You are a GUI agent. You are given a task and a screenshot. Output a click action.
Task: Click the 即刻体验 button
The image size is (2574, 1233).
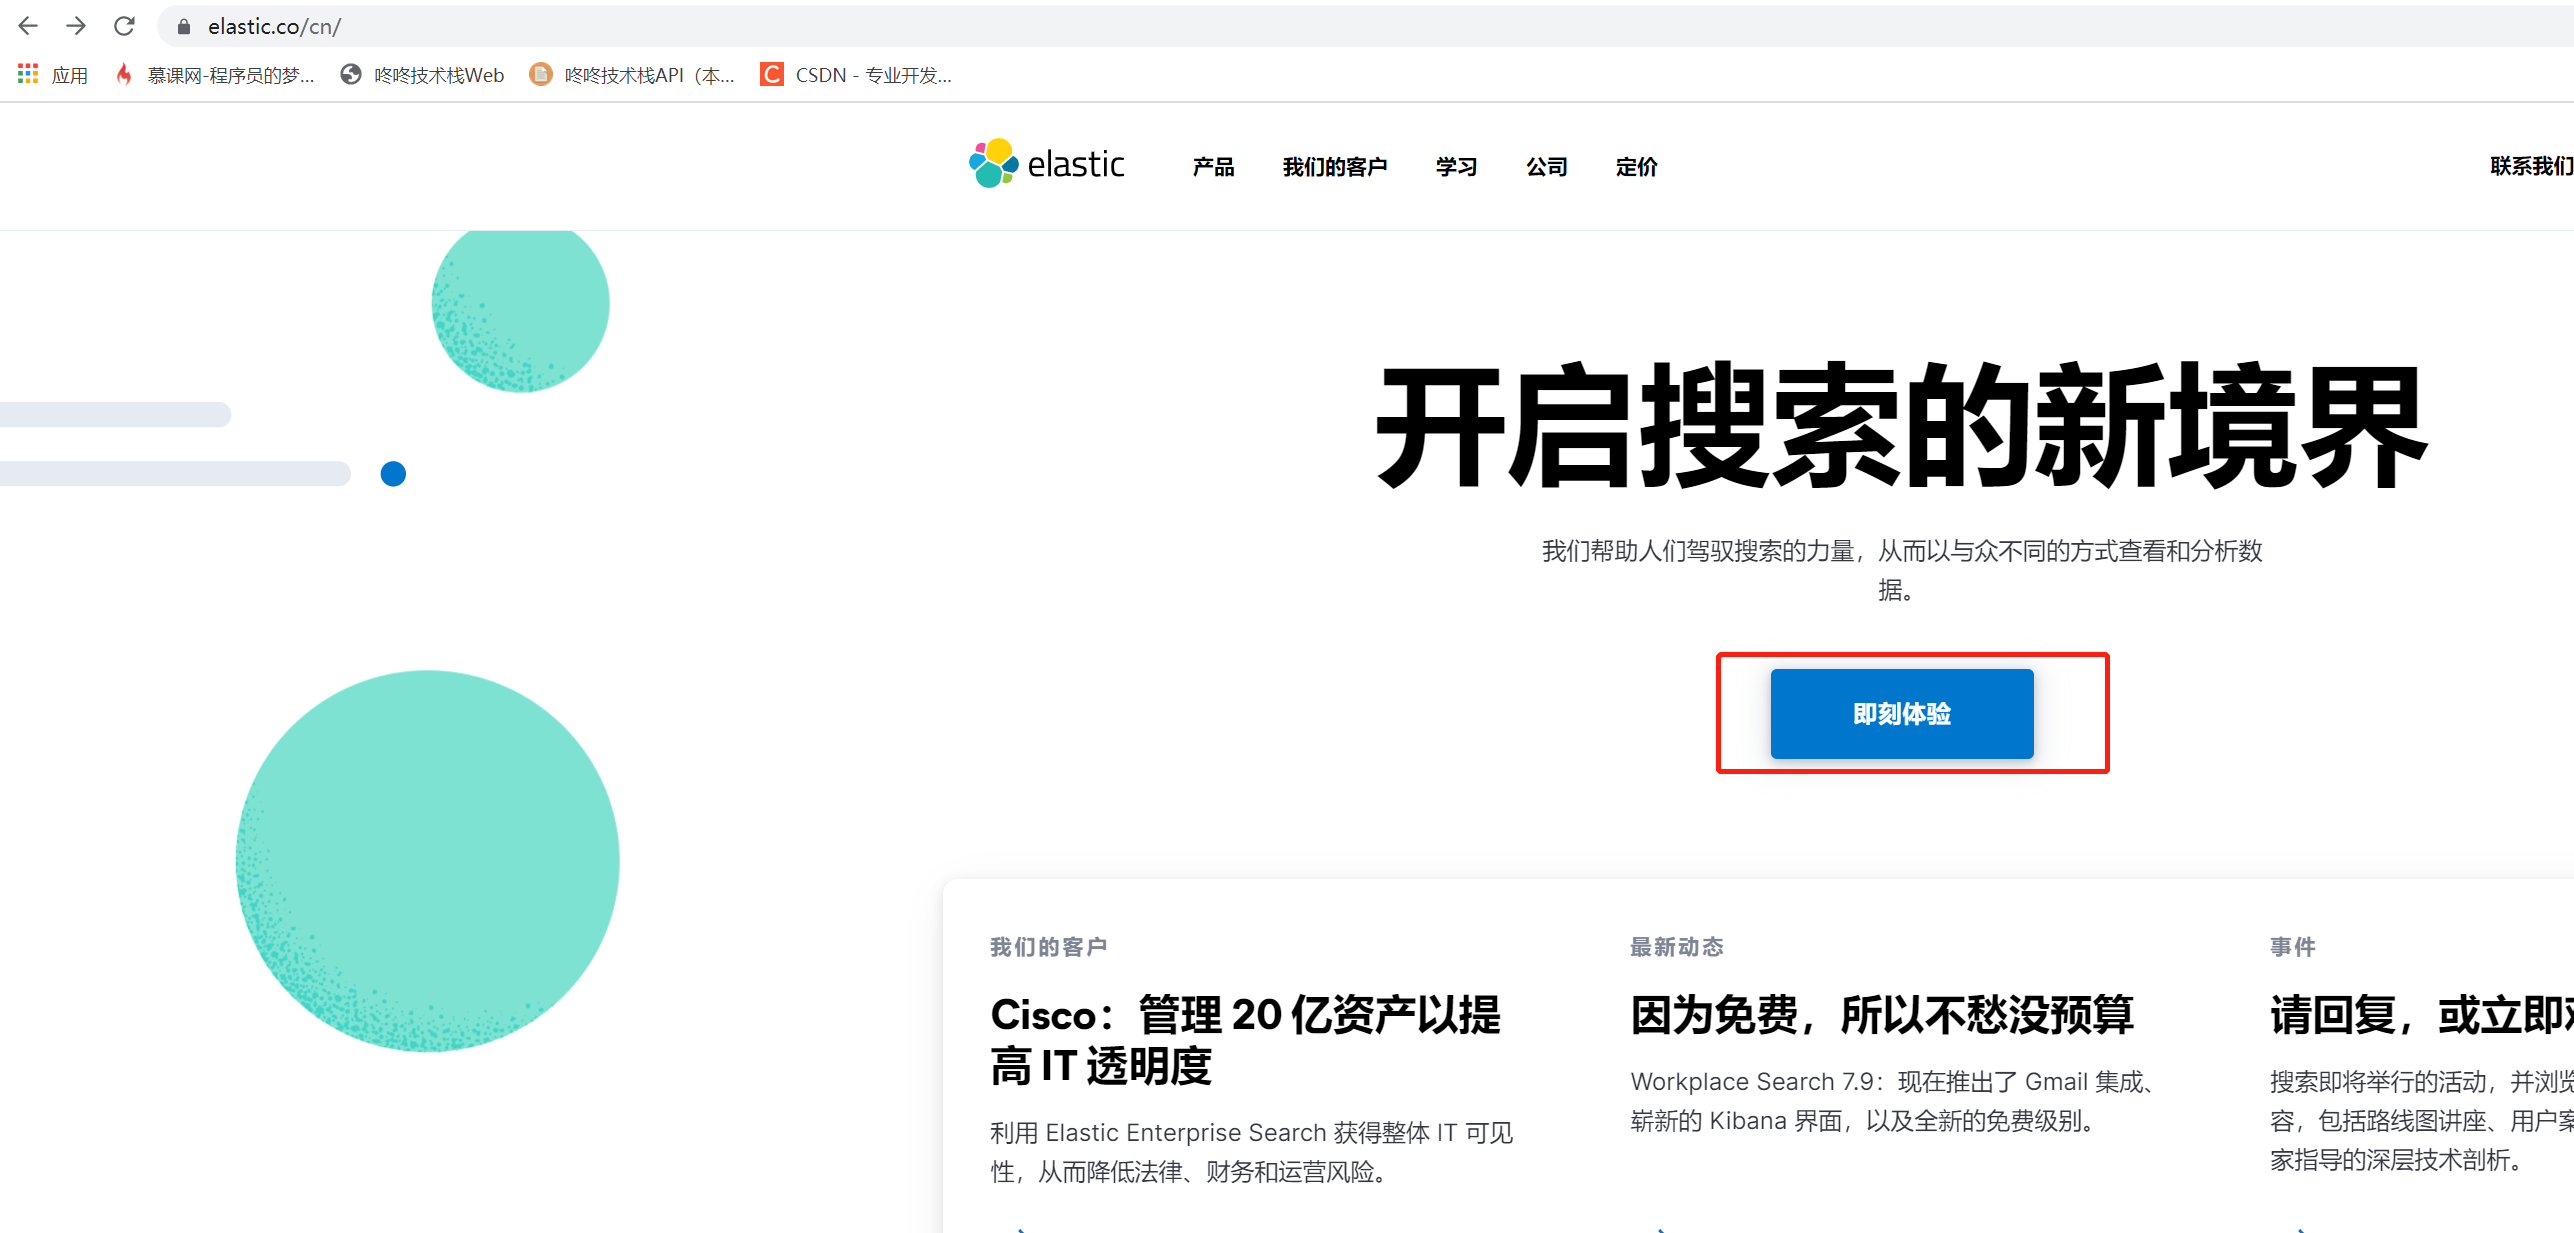coord(1900,713)
